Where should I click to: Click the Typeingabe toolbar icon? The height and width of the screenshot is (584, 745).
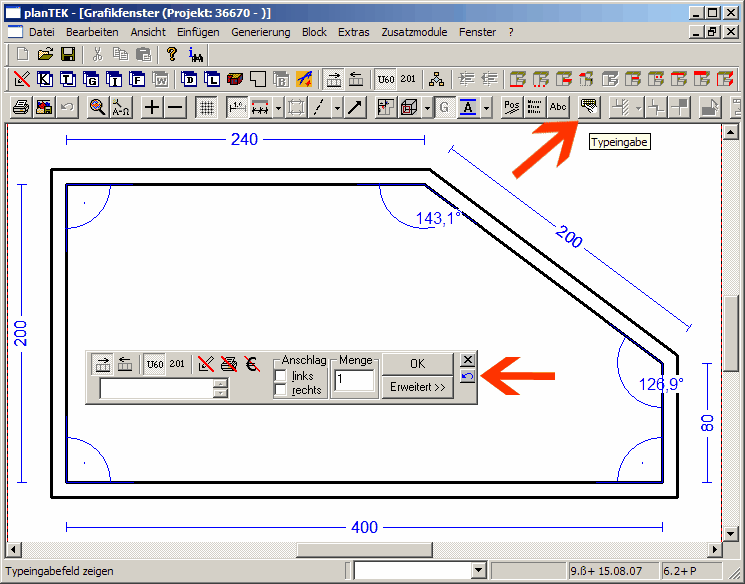pos(588,107)
